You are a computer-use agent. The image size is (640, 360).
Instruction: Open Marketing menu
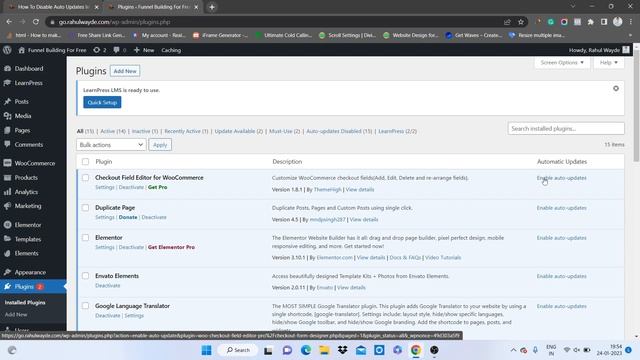[x=28, y=206]
